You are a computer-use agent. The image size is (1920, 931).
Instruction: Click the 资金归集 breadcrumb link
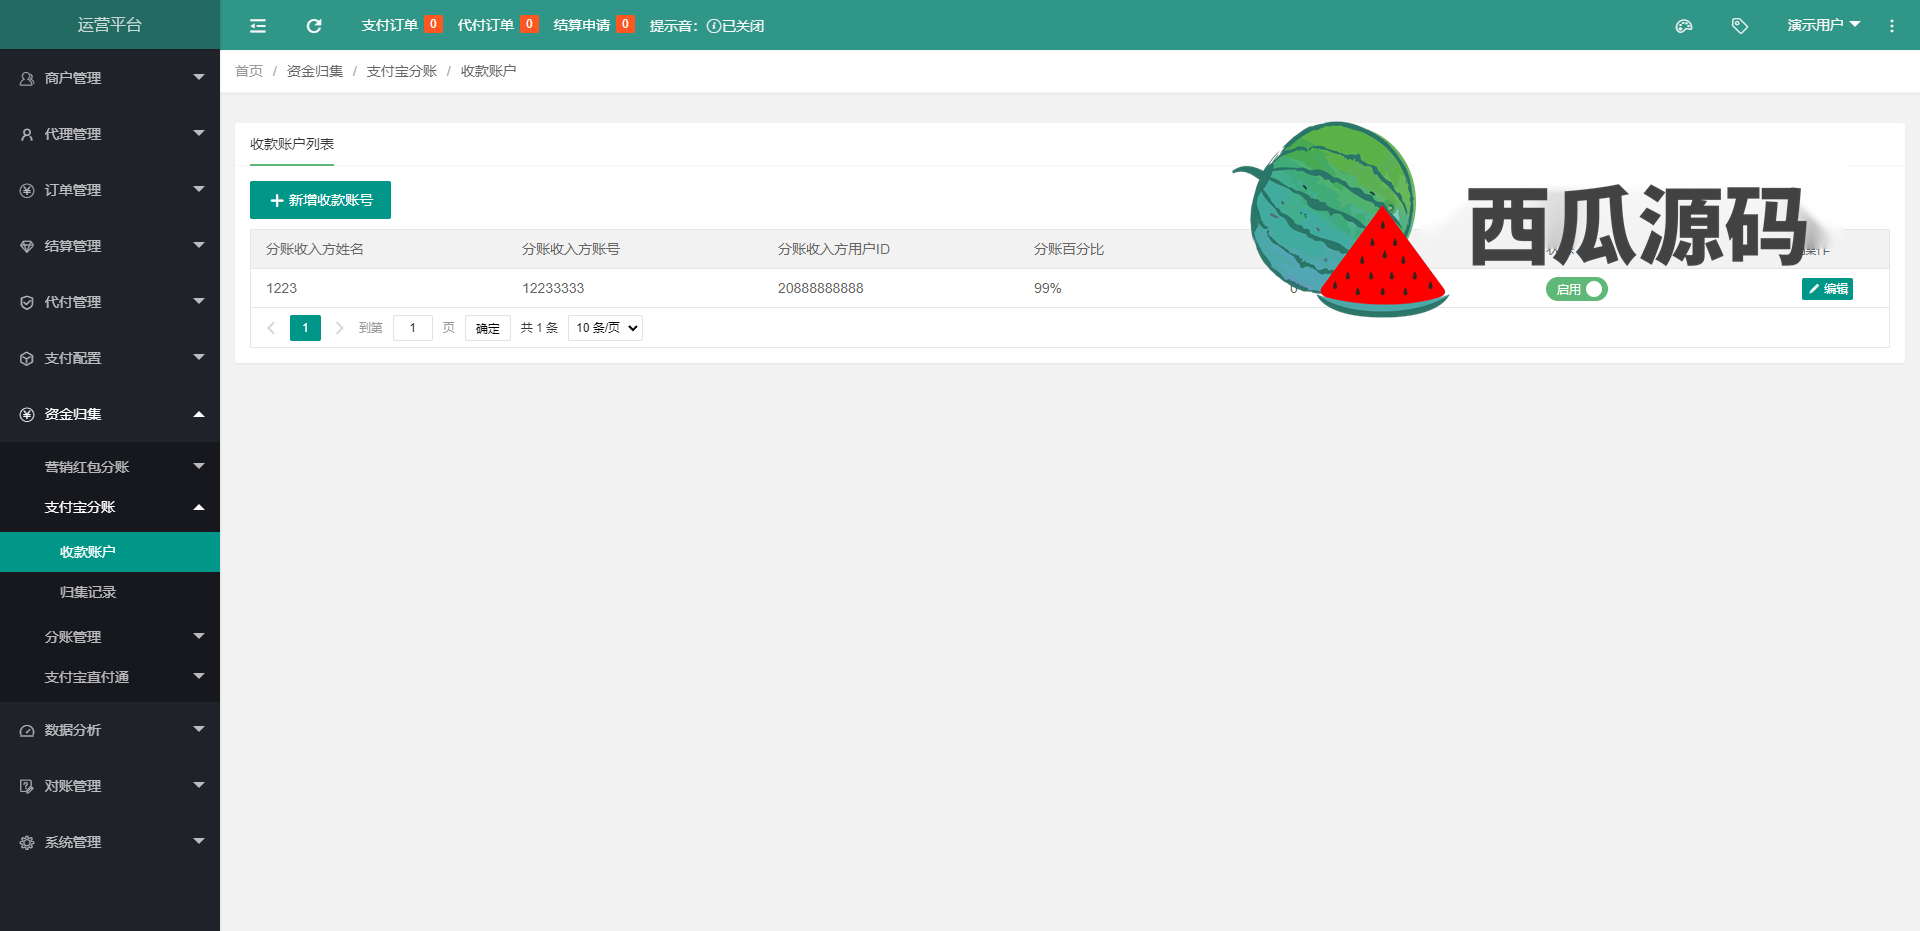(x=315, y=71)
